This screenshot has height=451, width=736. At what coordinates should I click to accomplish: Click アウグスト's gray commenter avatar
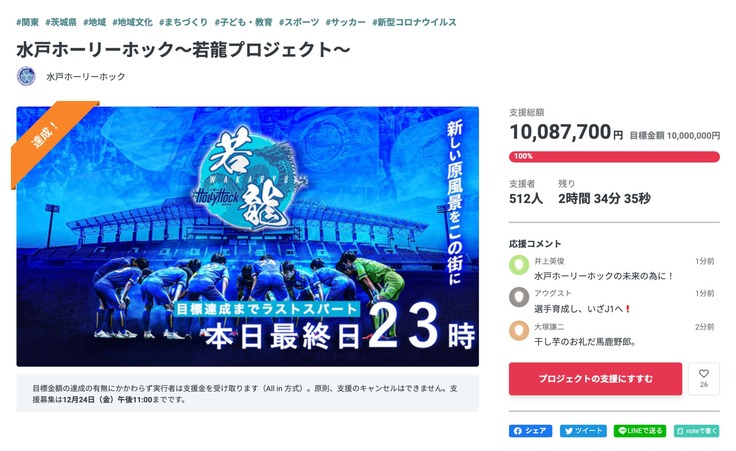[x=518, y=297]
